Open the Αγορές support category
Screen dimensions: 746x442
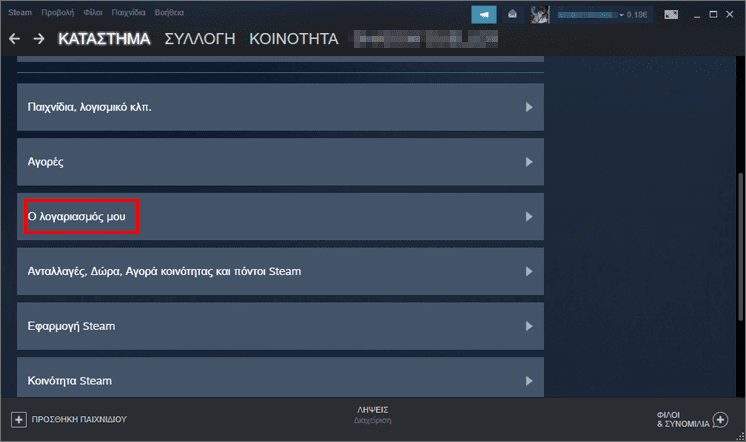tap(280, 162)
